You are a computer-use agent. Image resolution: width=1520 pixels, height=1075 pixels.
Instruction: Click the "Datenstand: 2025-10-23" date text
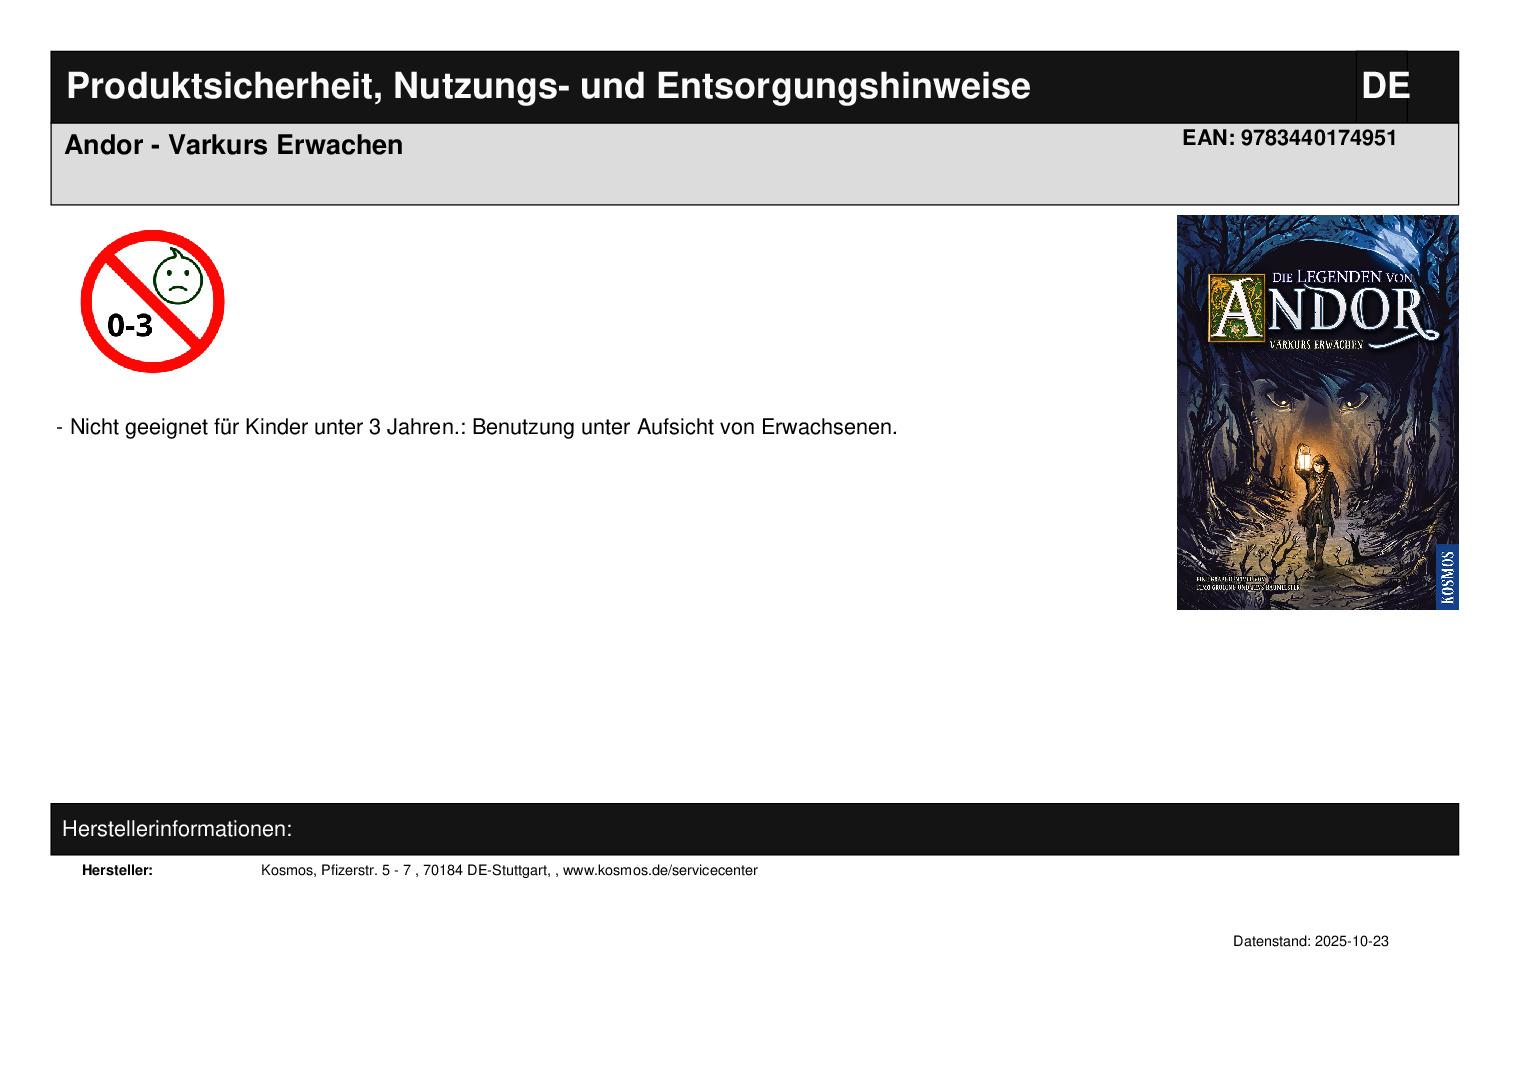coord(1310,942)
